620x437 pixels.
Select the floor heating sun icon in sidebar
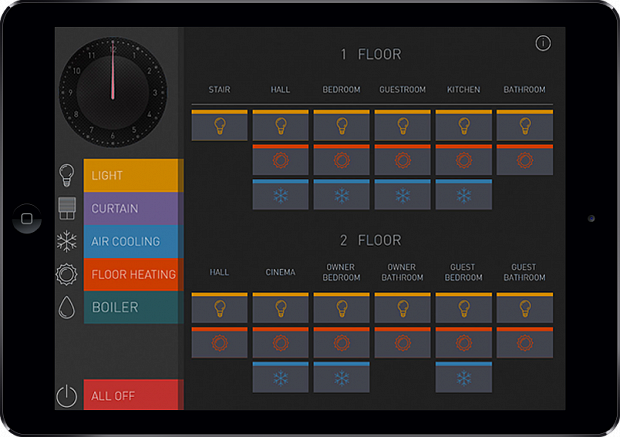tap(66, 274)
